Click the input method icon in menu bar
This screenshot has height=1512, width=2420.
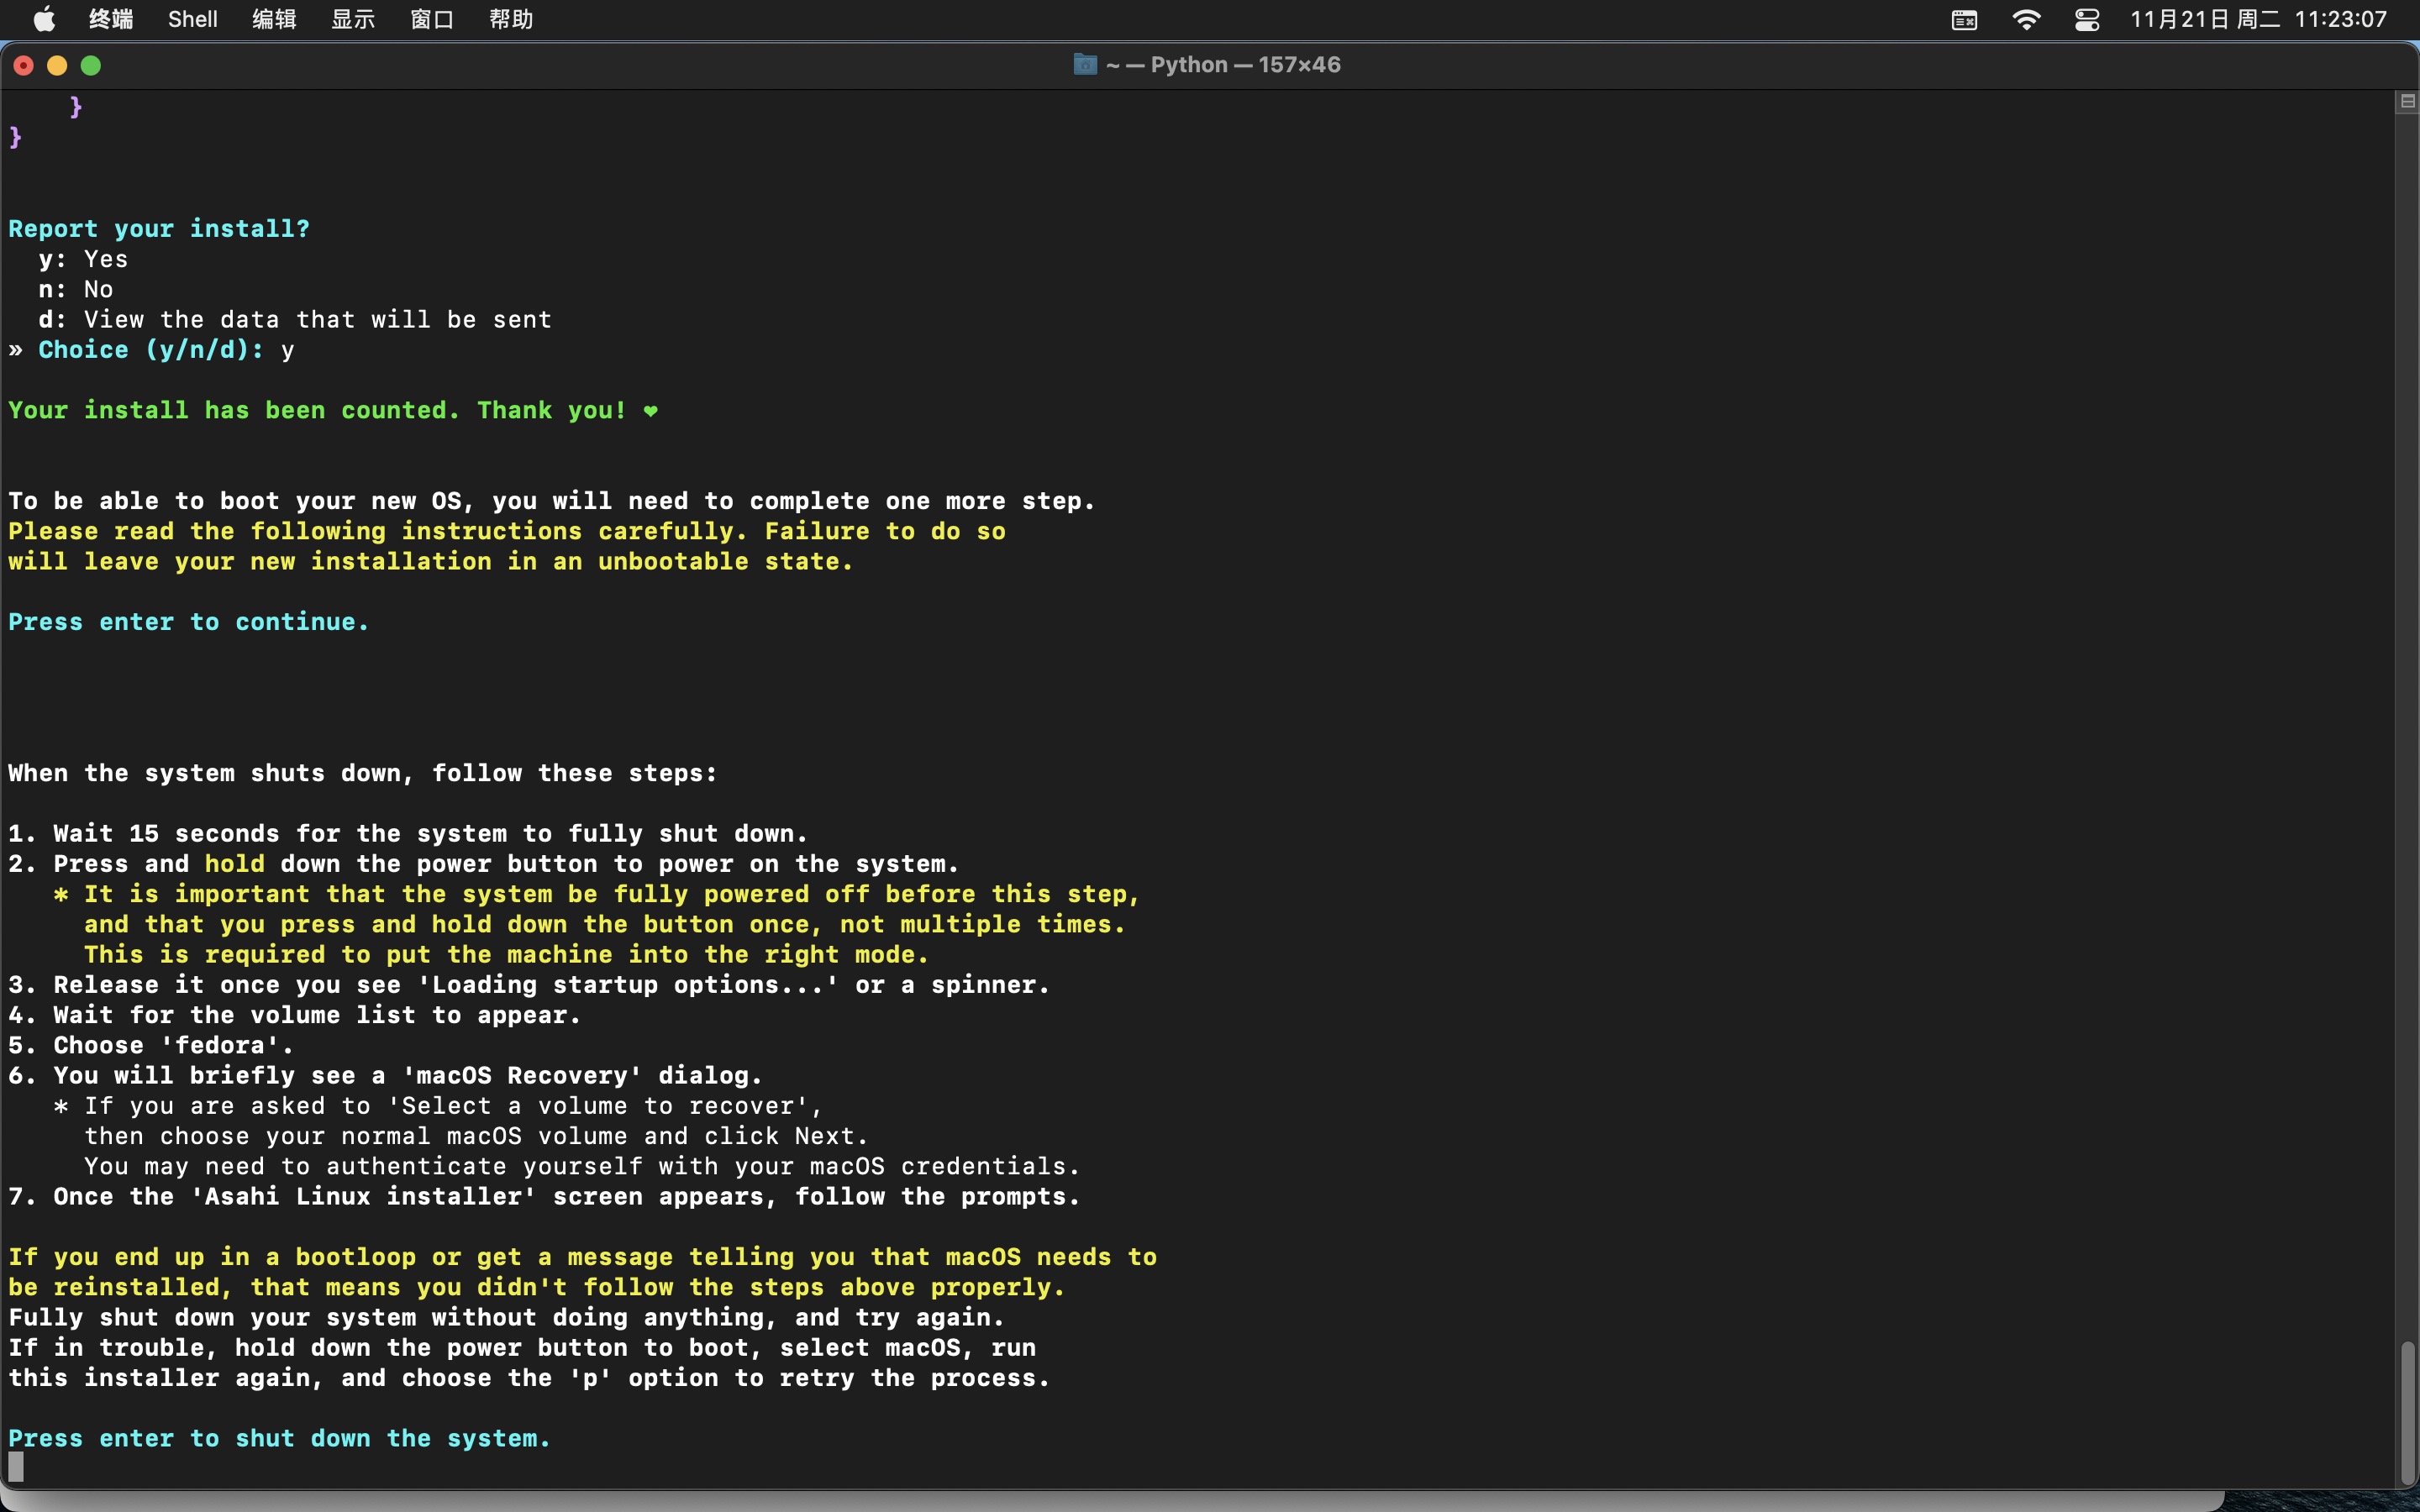pyautogui.click(x=1964, y=20)
